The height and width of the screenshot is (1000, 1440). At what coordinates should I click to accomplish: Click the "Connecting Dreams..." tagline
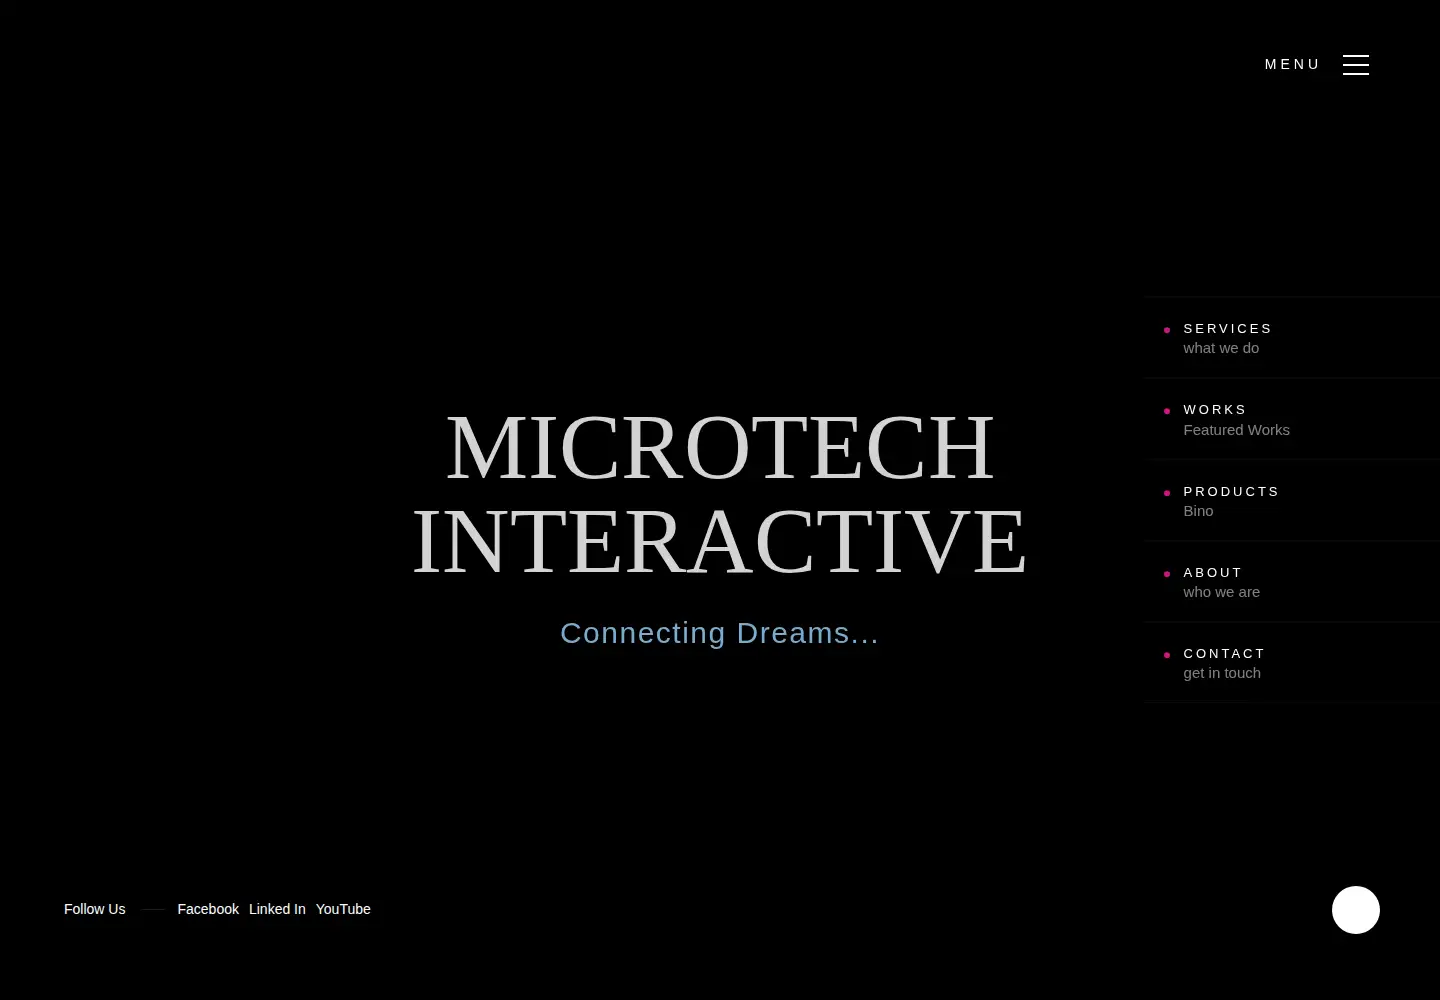tap(720, 633)
